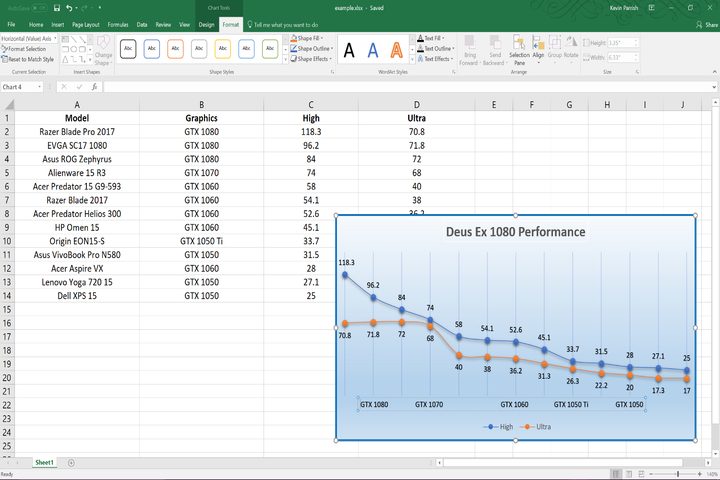720x480 pixels.
Task: Click the zoom slider in status bar
Action: pos(677,474)
